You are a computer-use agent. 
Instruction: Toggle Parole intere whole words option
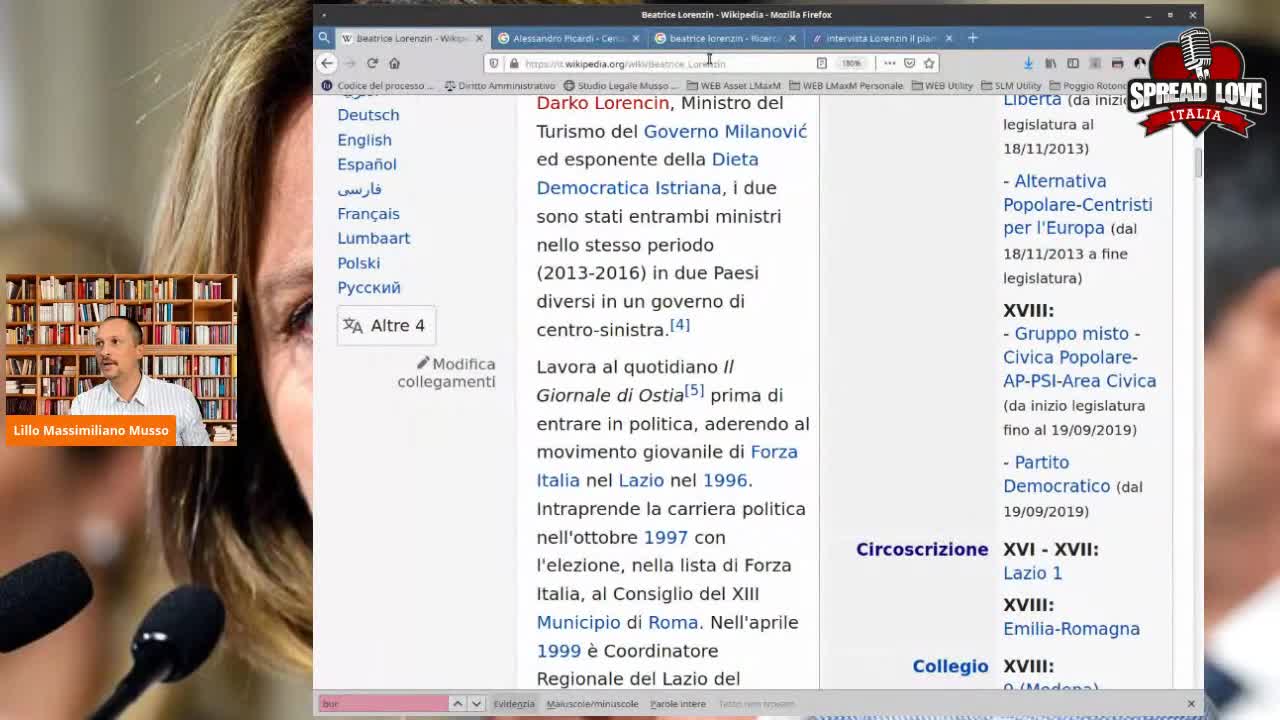[x=678, y=704]
